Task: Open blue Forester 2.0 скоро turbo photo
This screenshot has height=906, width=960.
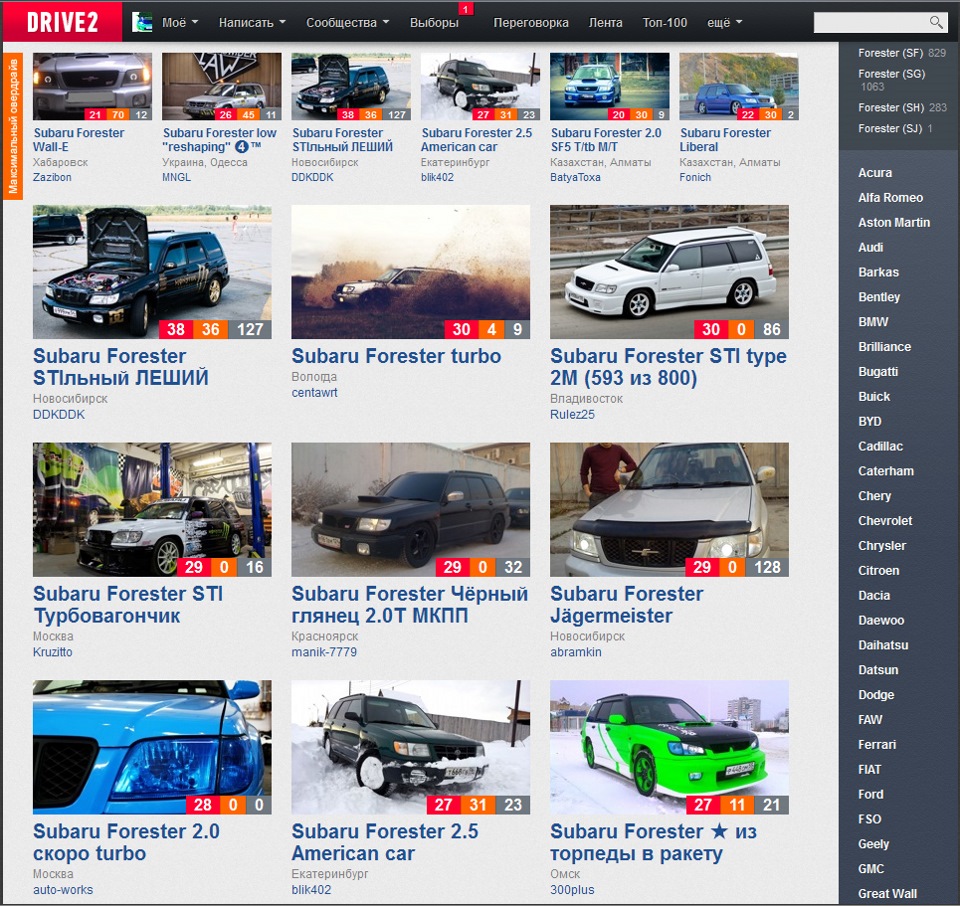Action: pyautogui.click(x=152, y=747)
